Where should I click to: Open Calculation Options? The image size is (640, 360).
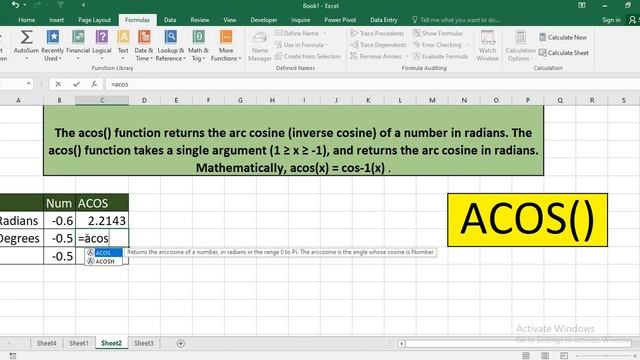tap(520, 46)
